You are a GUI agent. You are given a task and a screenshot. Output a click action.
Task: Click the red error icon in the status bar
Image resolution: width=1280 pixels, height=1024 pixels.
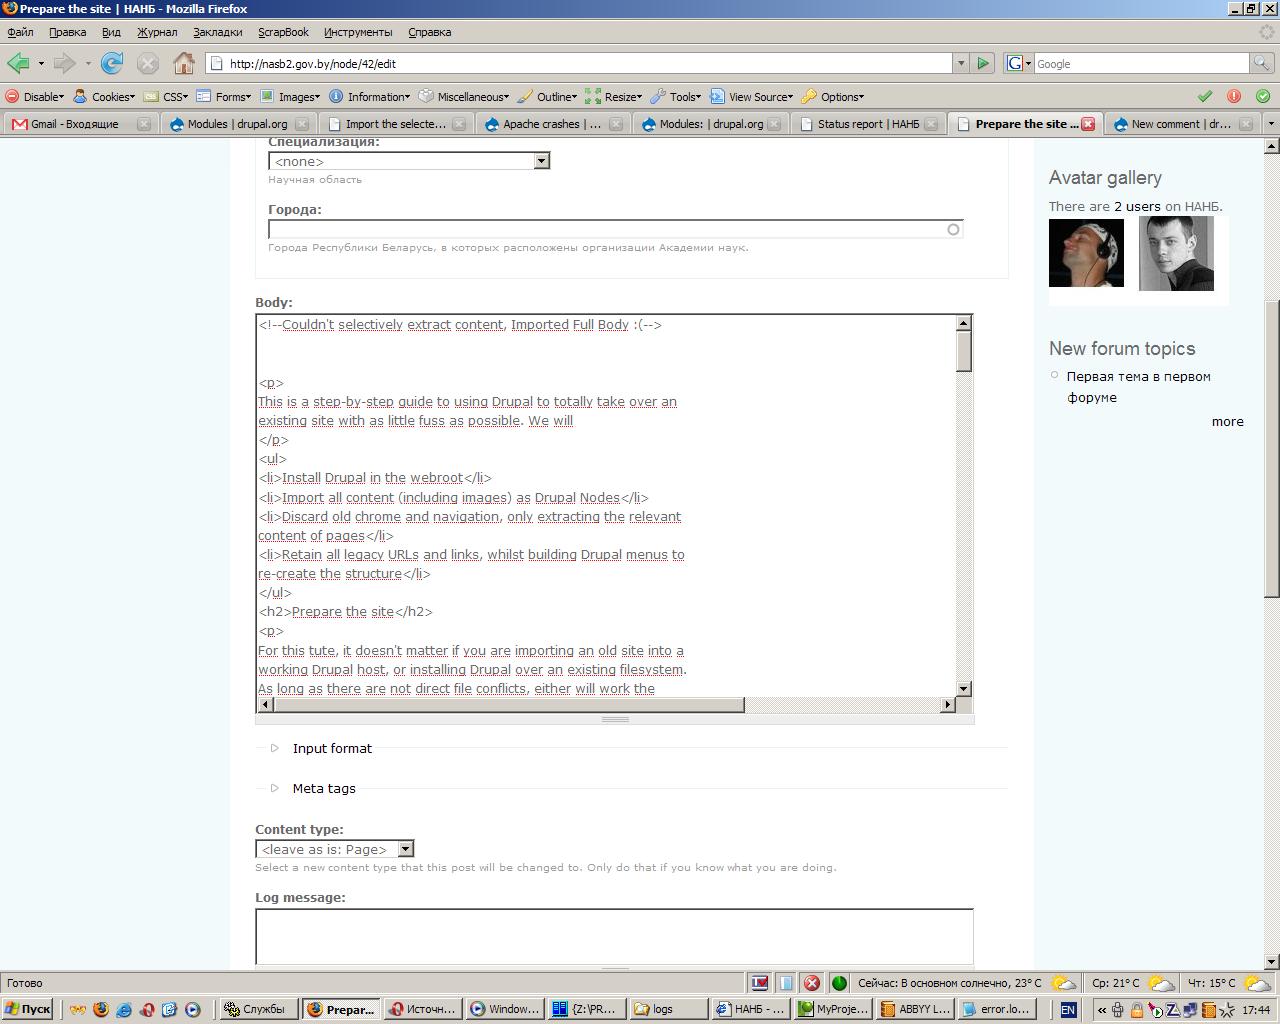[x=812, y=983]
